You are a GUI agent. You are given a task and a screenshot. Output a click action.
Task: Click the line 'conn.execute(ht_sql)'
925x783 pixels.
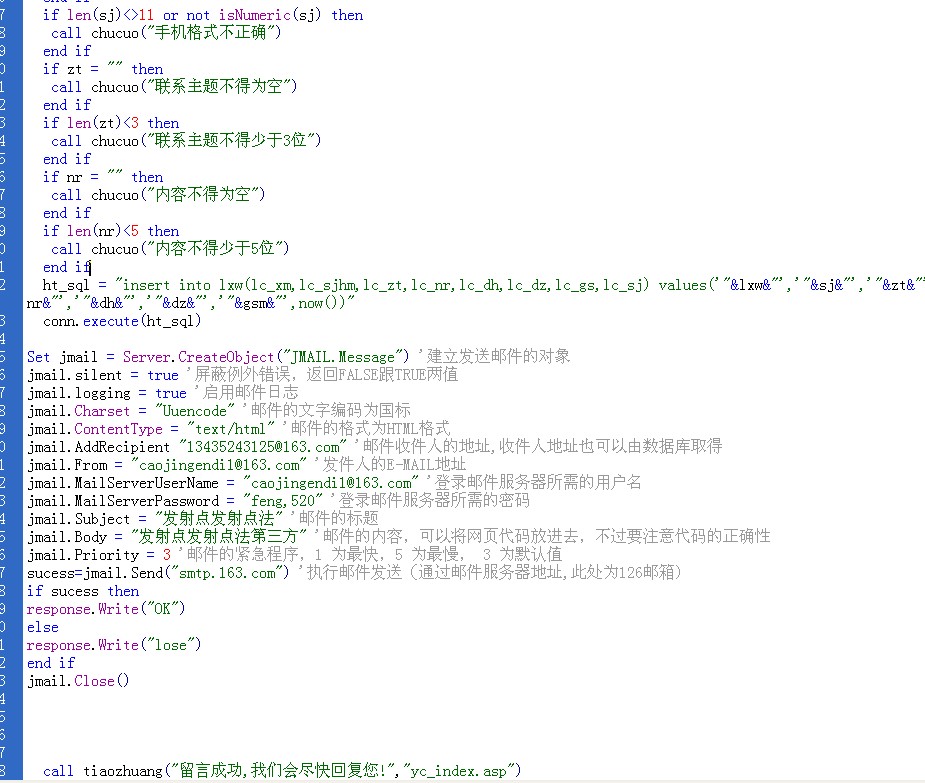(122, 322)
